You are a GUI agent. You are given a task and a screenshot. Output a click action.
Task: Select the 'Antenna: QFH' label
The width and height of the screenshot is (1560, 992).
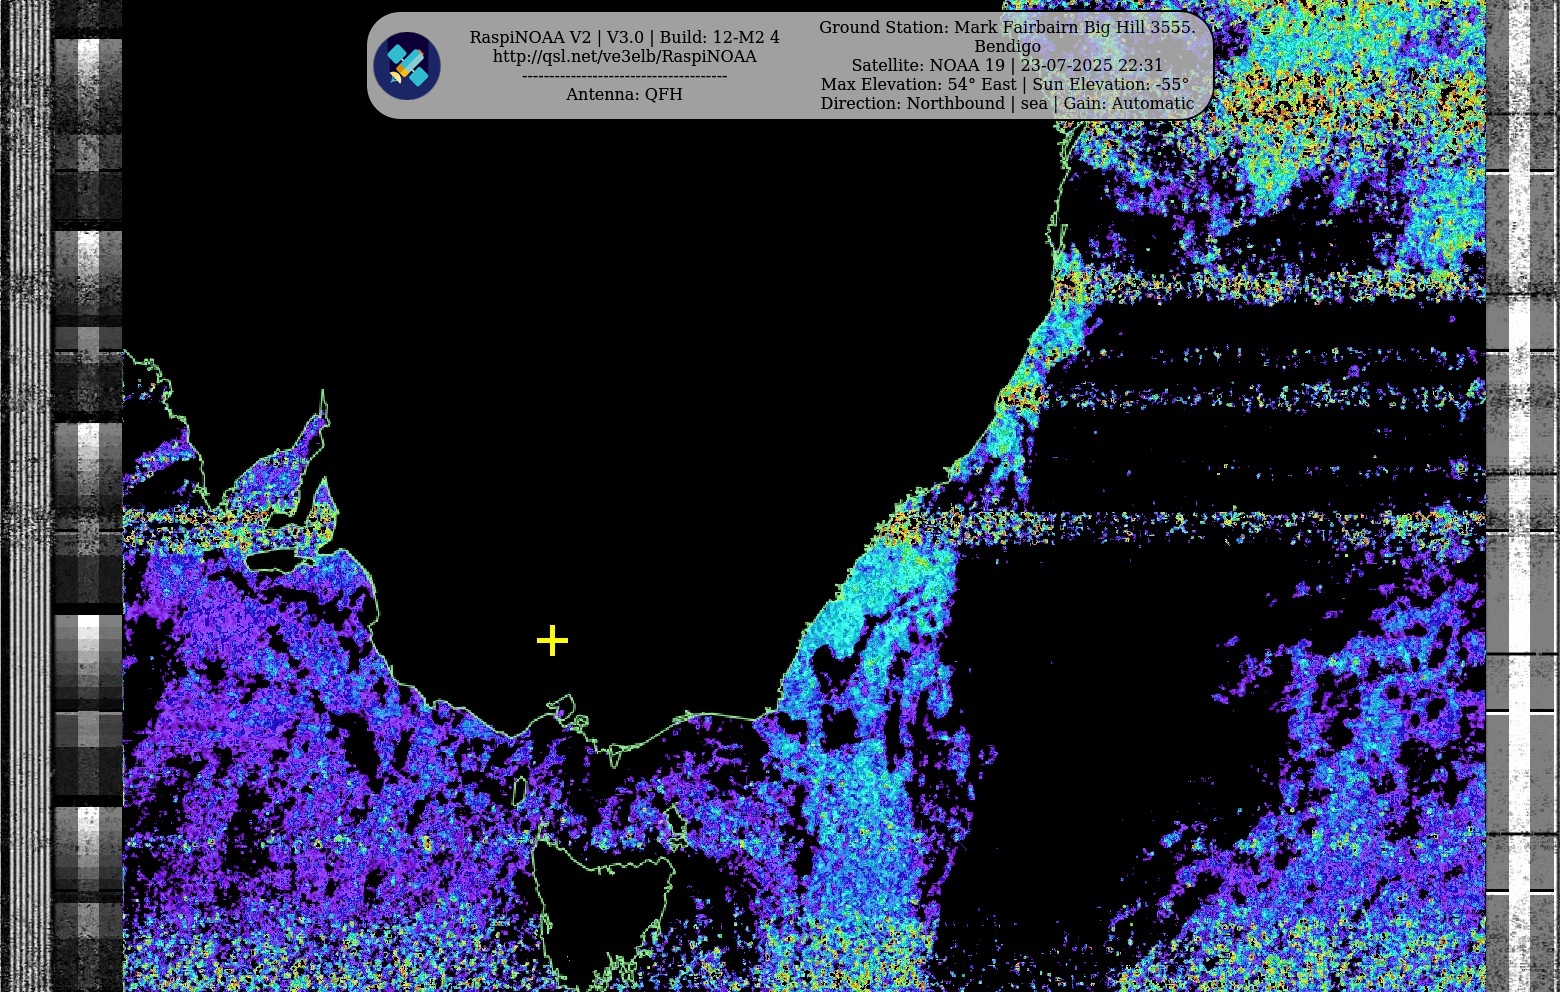(624, 94)
